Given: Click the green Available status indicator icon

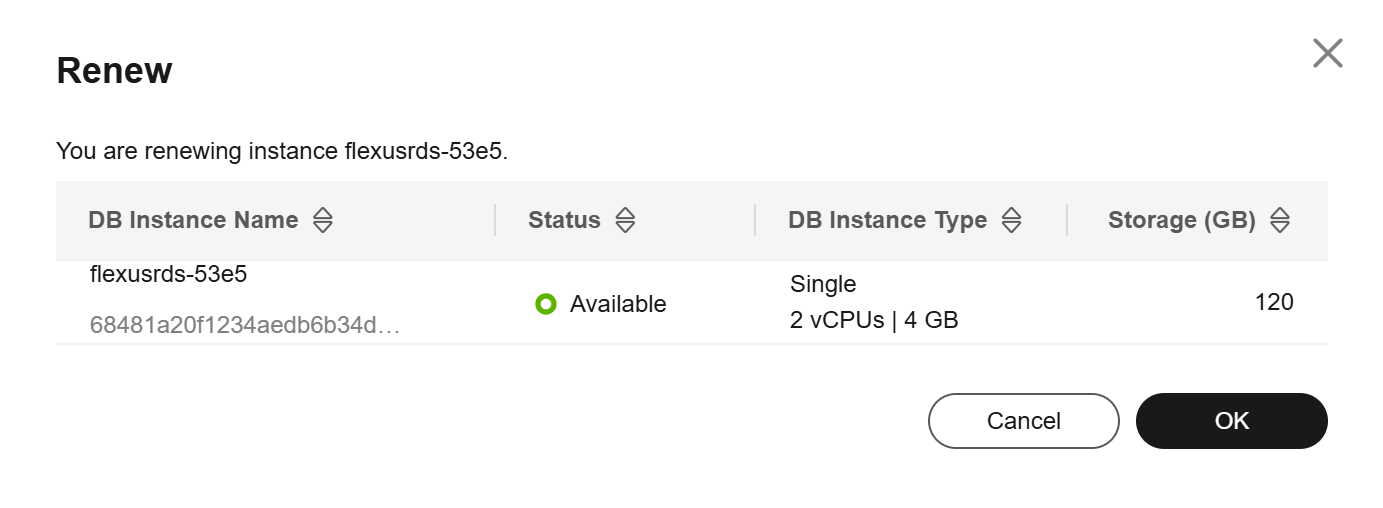Looking at the screenshot, I should [x=545, y=304].
